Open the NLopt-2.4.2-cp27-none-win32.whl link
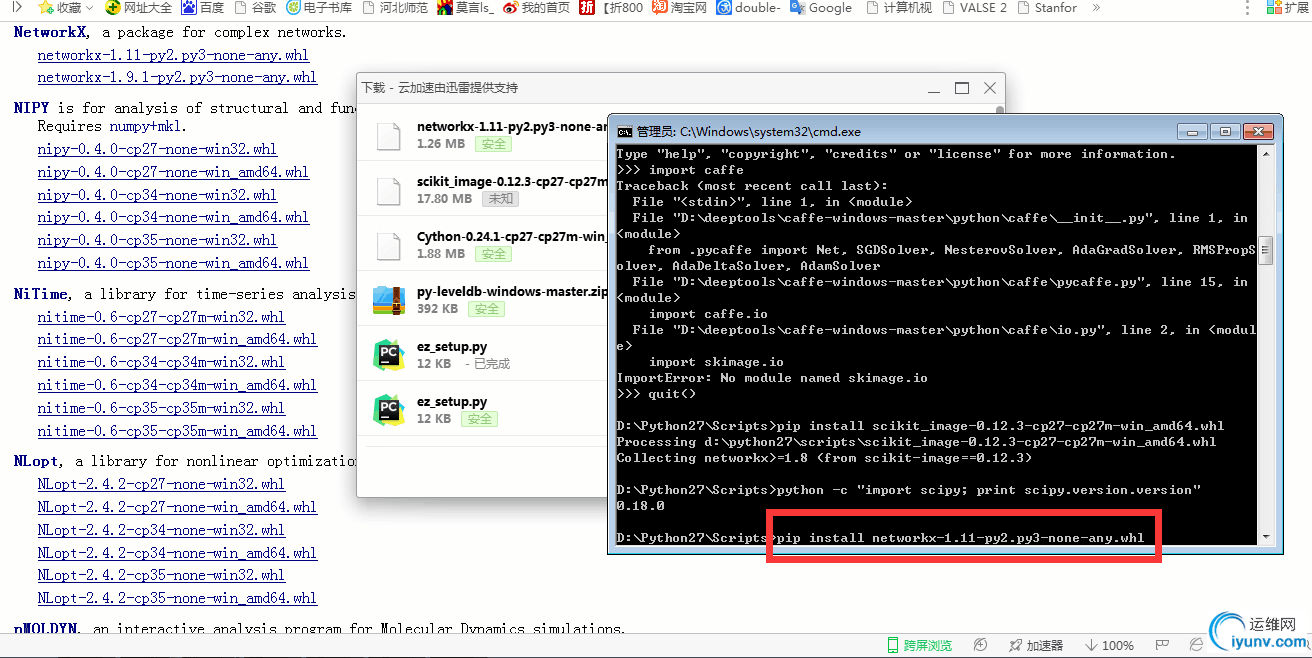The image size is (1312, 658). tap(161, 484)
